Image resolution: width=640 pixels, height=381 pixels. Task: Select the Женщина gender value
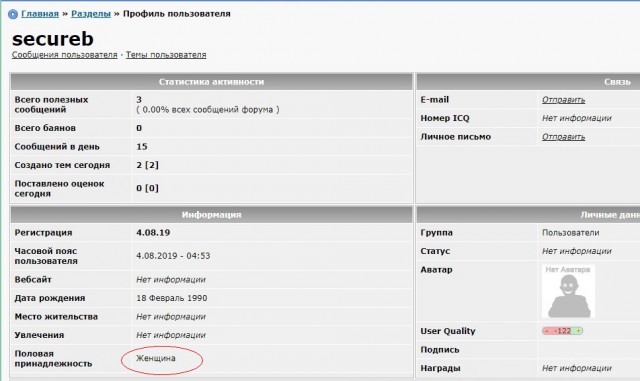[156, 358]
